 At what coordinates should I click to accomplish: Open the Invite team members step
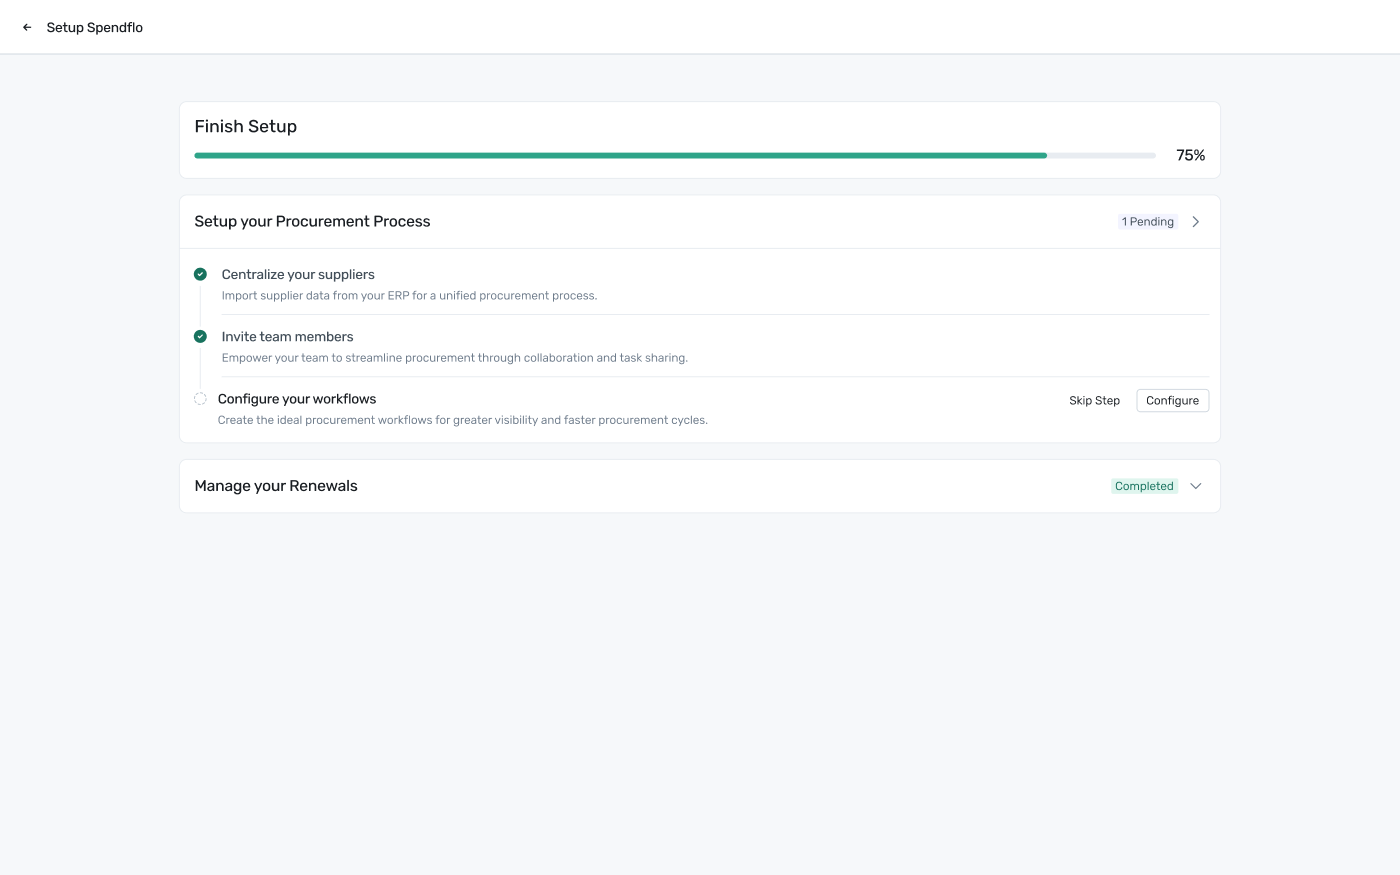tap(287, 337)
